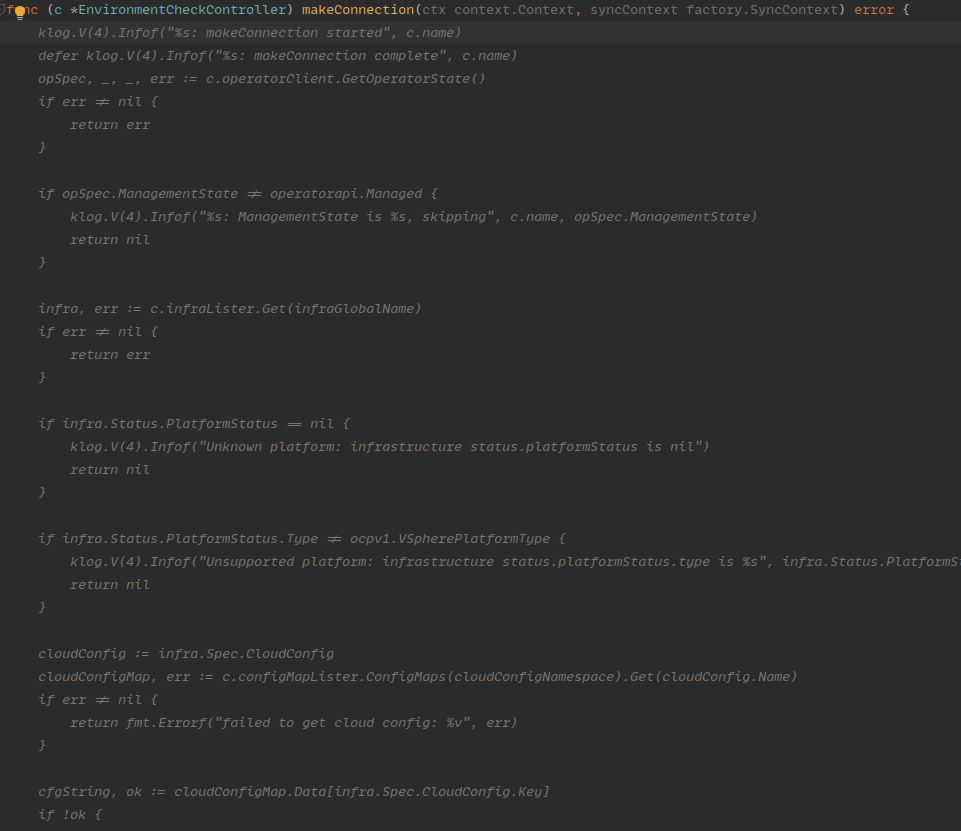Image resolution: width=961 pixels, height=831 pixels.
Task: Click the context.Context parameter type
Action: pos(513,10)
